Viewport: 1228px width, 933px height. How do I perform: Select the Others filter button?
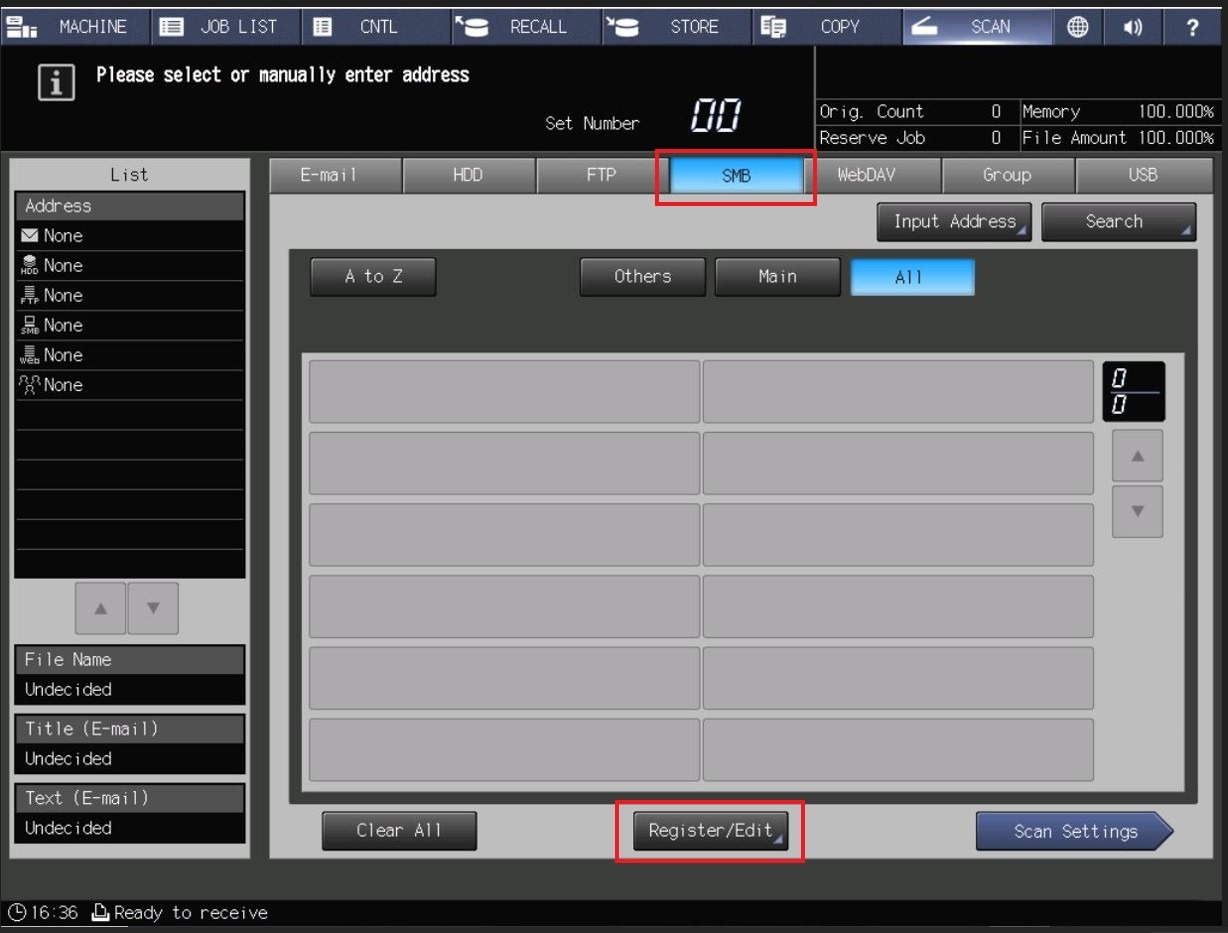(x=642, y=277)
